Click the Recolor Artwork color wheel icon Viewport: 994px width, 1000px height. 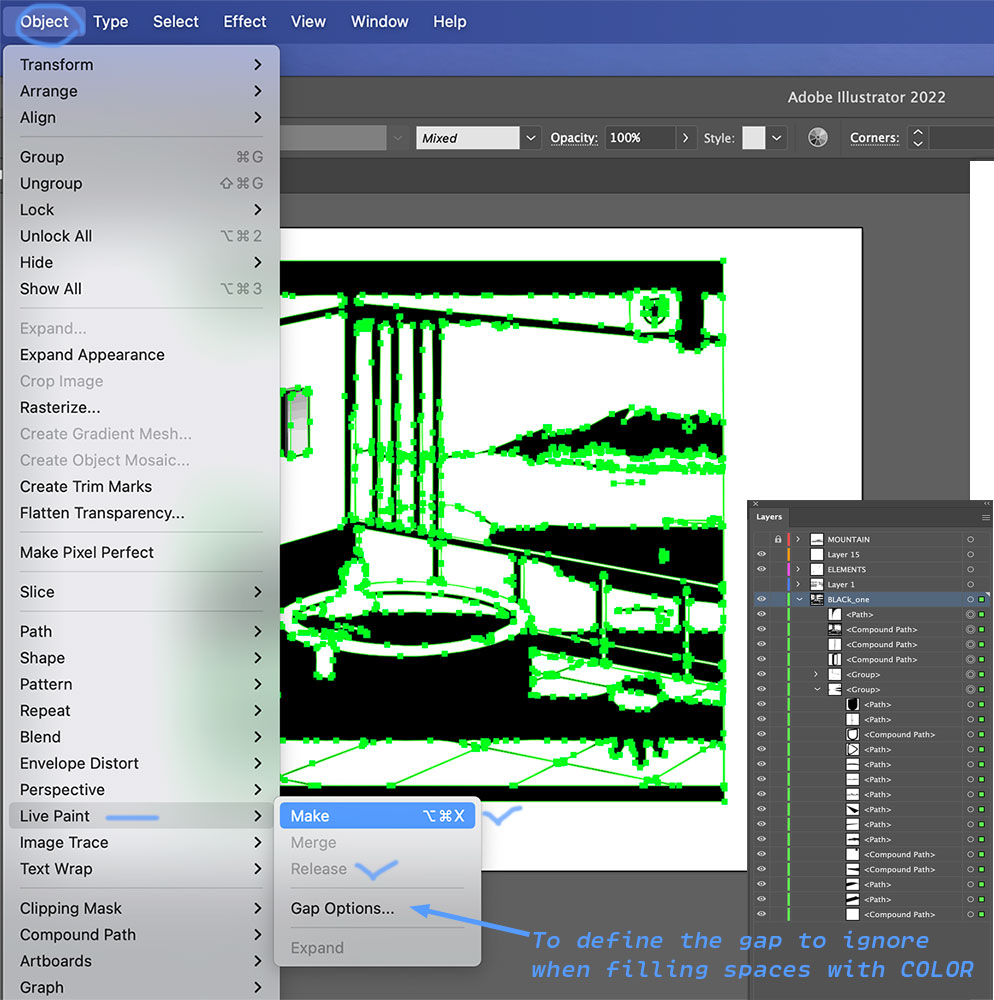pyautogui.click(x=818, y=138)
